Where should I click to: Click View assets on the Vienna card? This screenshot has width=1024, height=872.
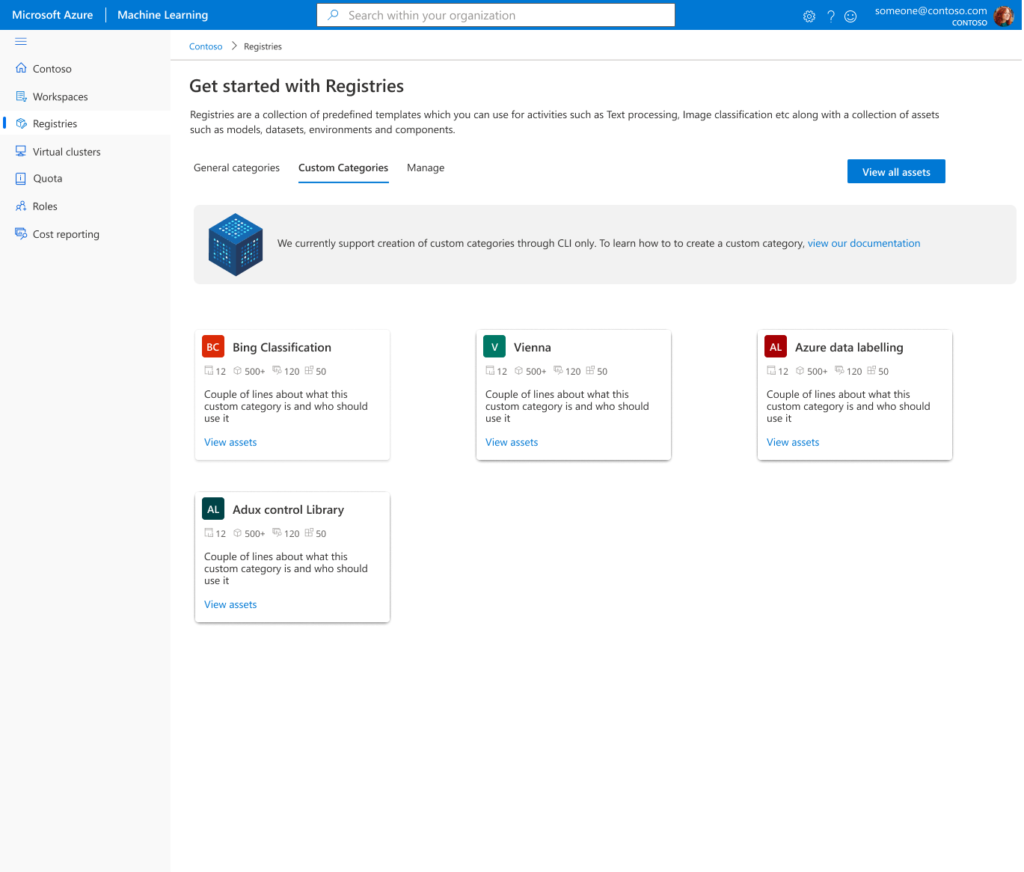511,442
